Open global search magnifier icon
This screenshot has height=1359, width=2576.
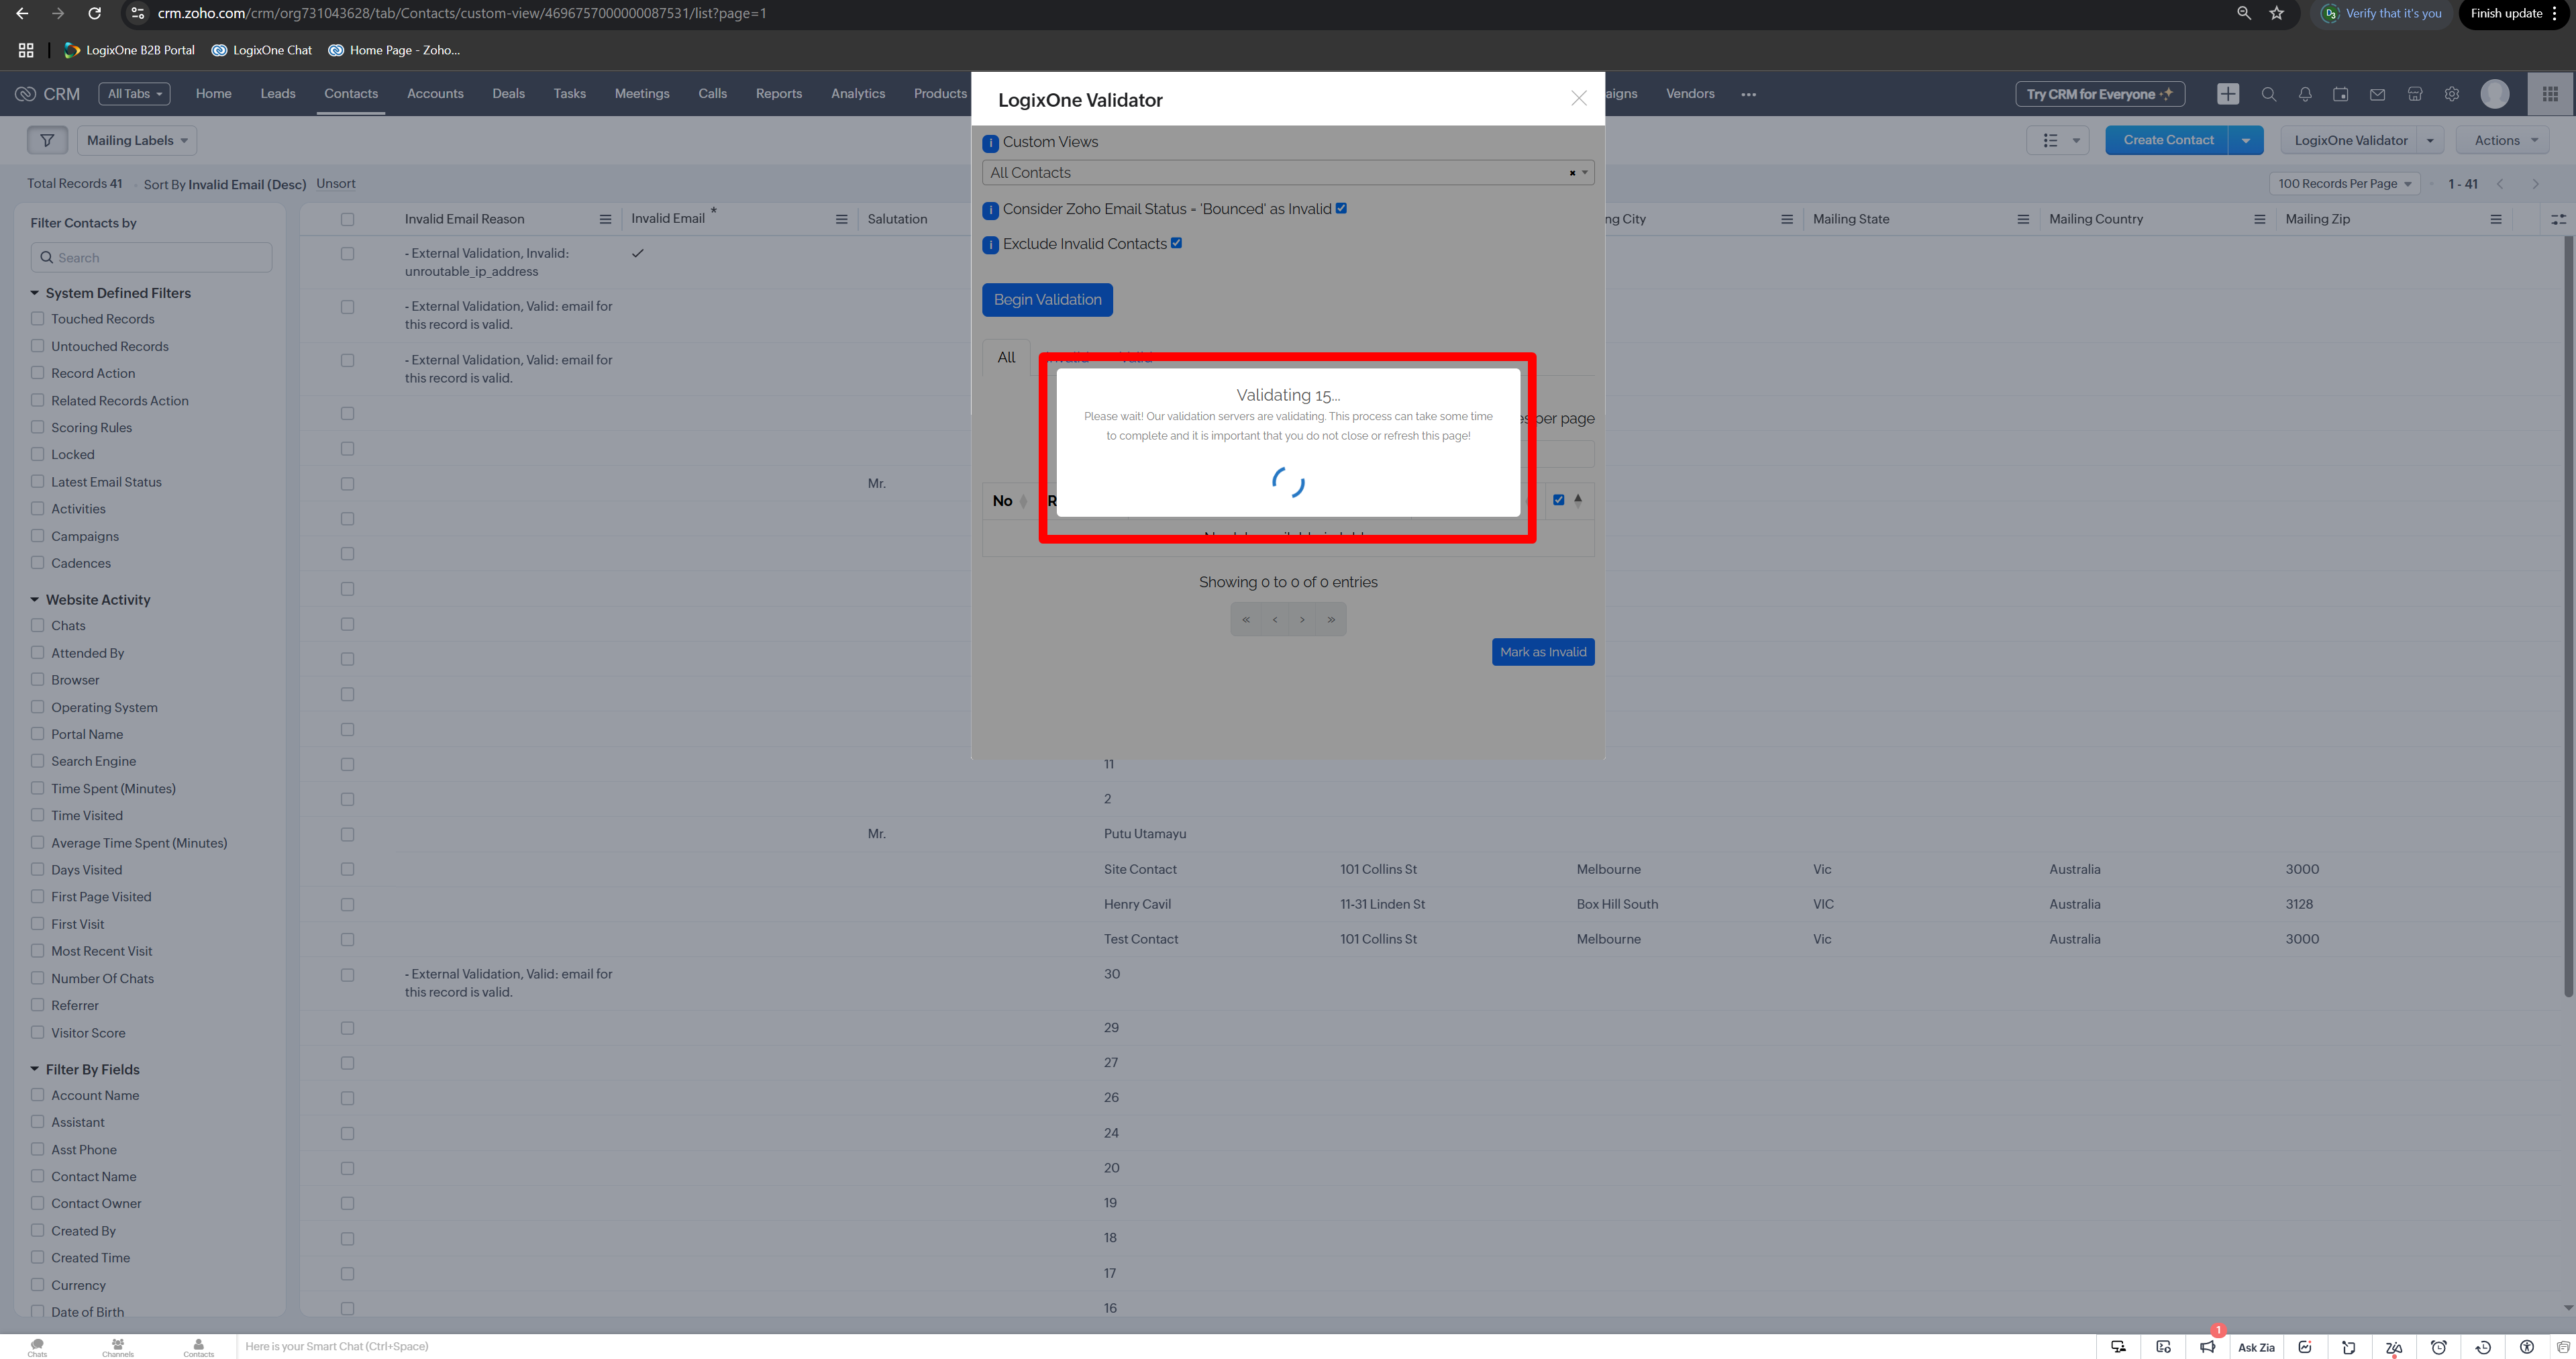coord(2269,94)
